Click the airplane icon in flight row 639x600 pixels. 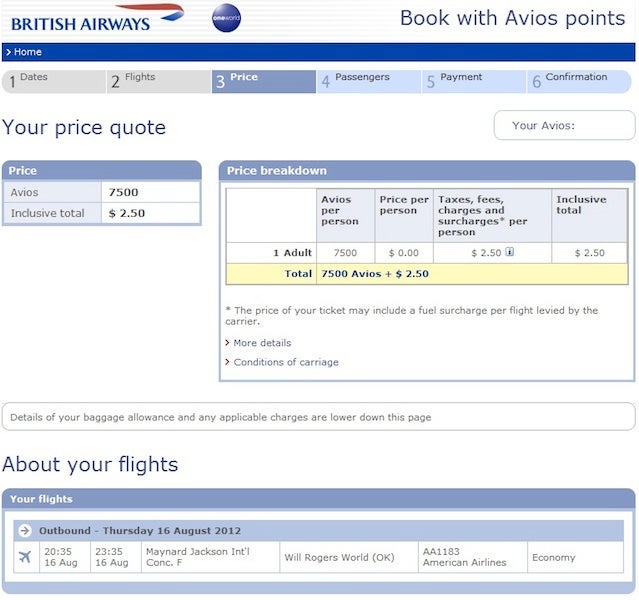click(25, 557)
